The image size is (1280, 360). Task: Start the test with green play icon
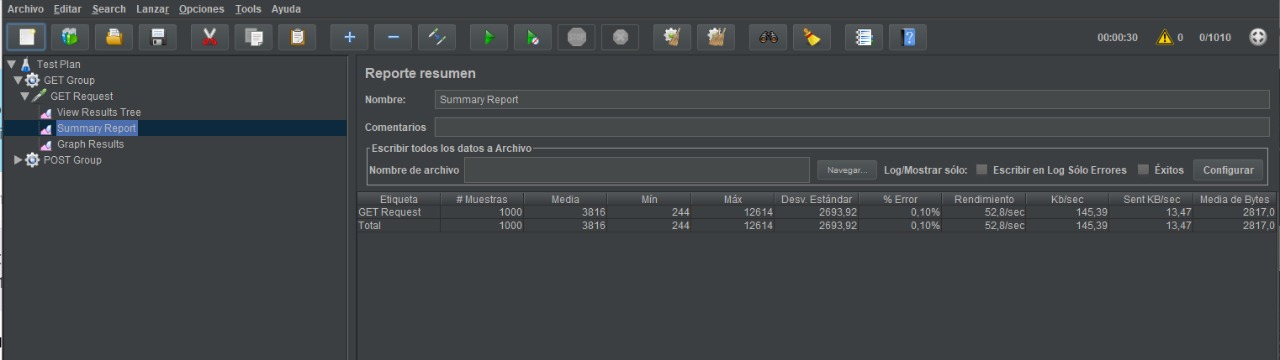click(489, 37)
